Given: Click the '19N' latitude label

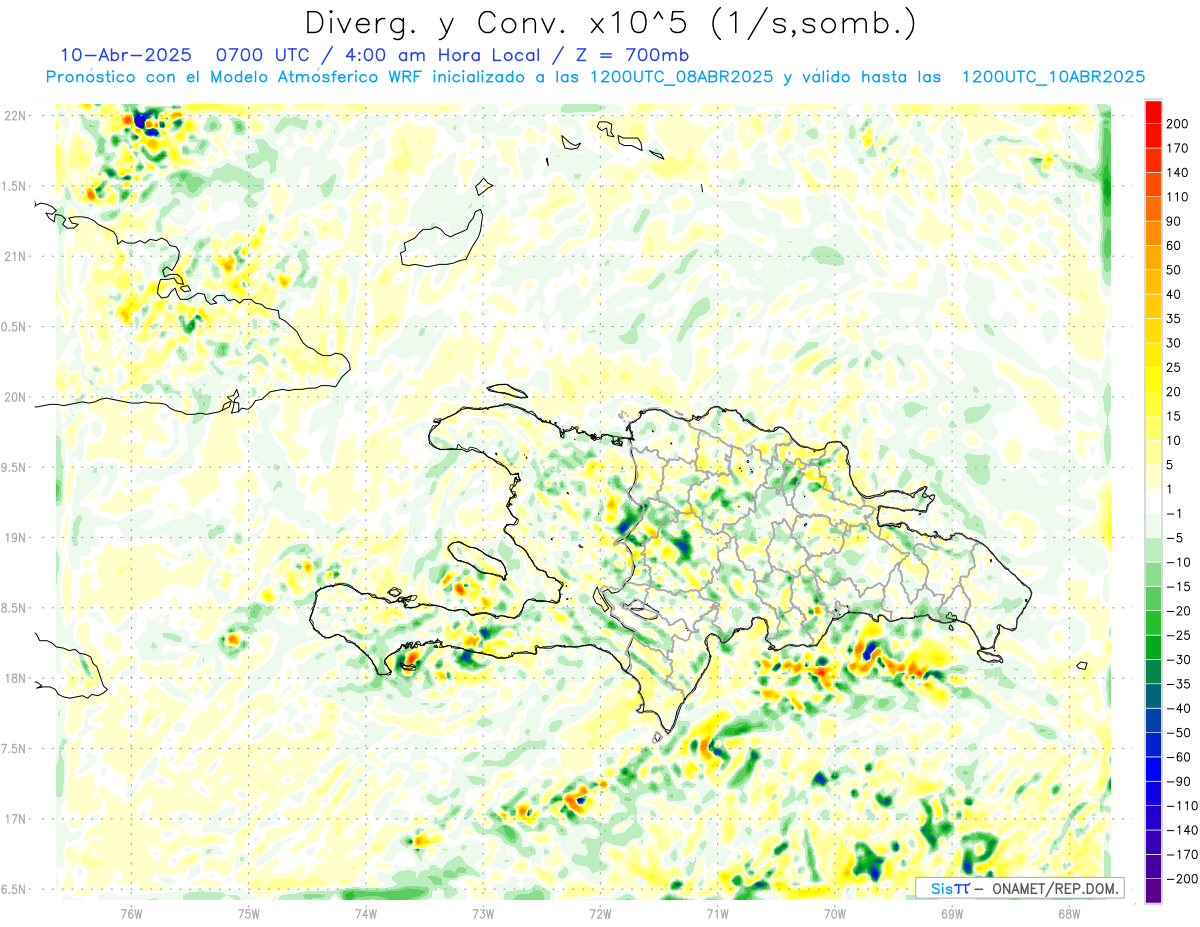Looking at the screenshot, I should [14, 538].
